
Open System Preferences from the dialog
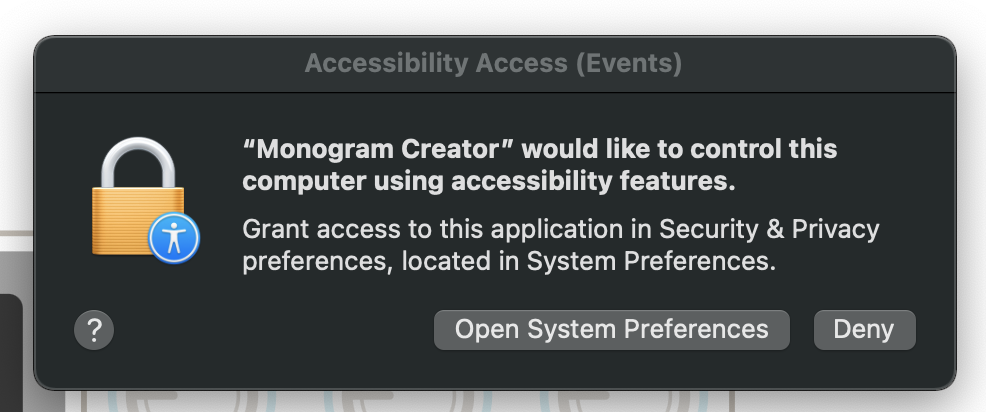611,330
